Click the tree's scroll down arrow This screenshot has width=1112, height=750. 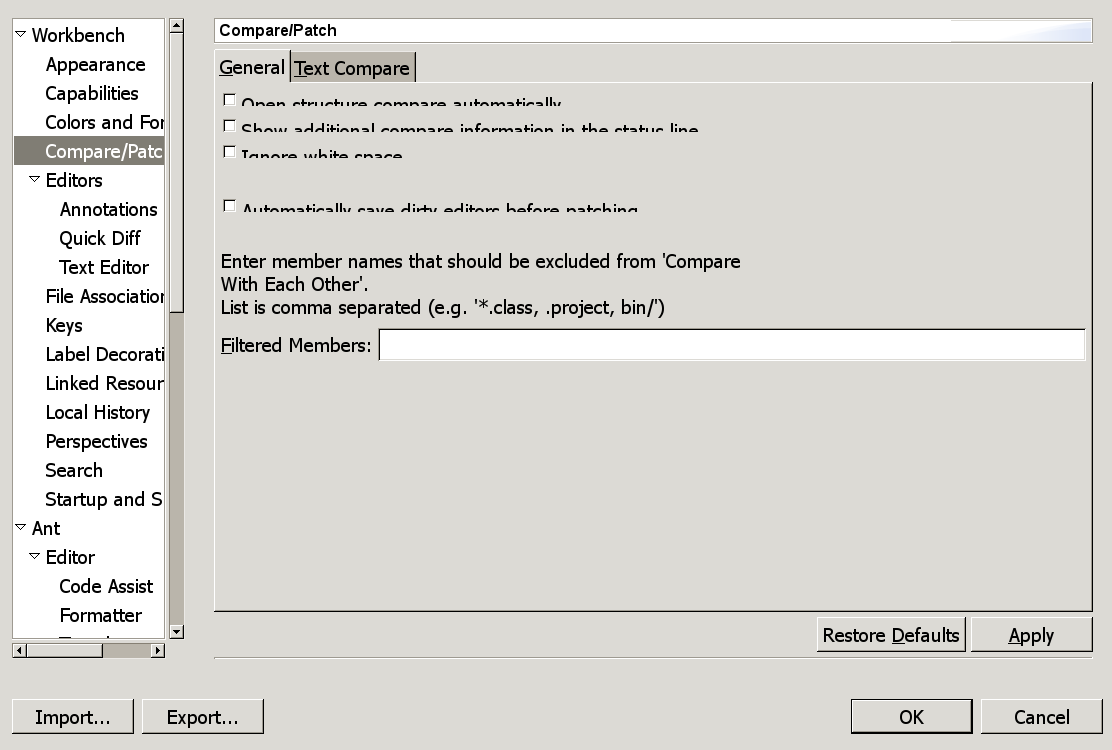(x=176, y=631)
